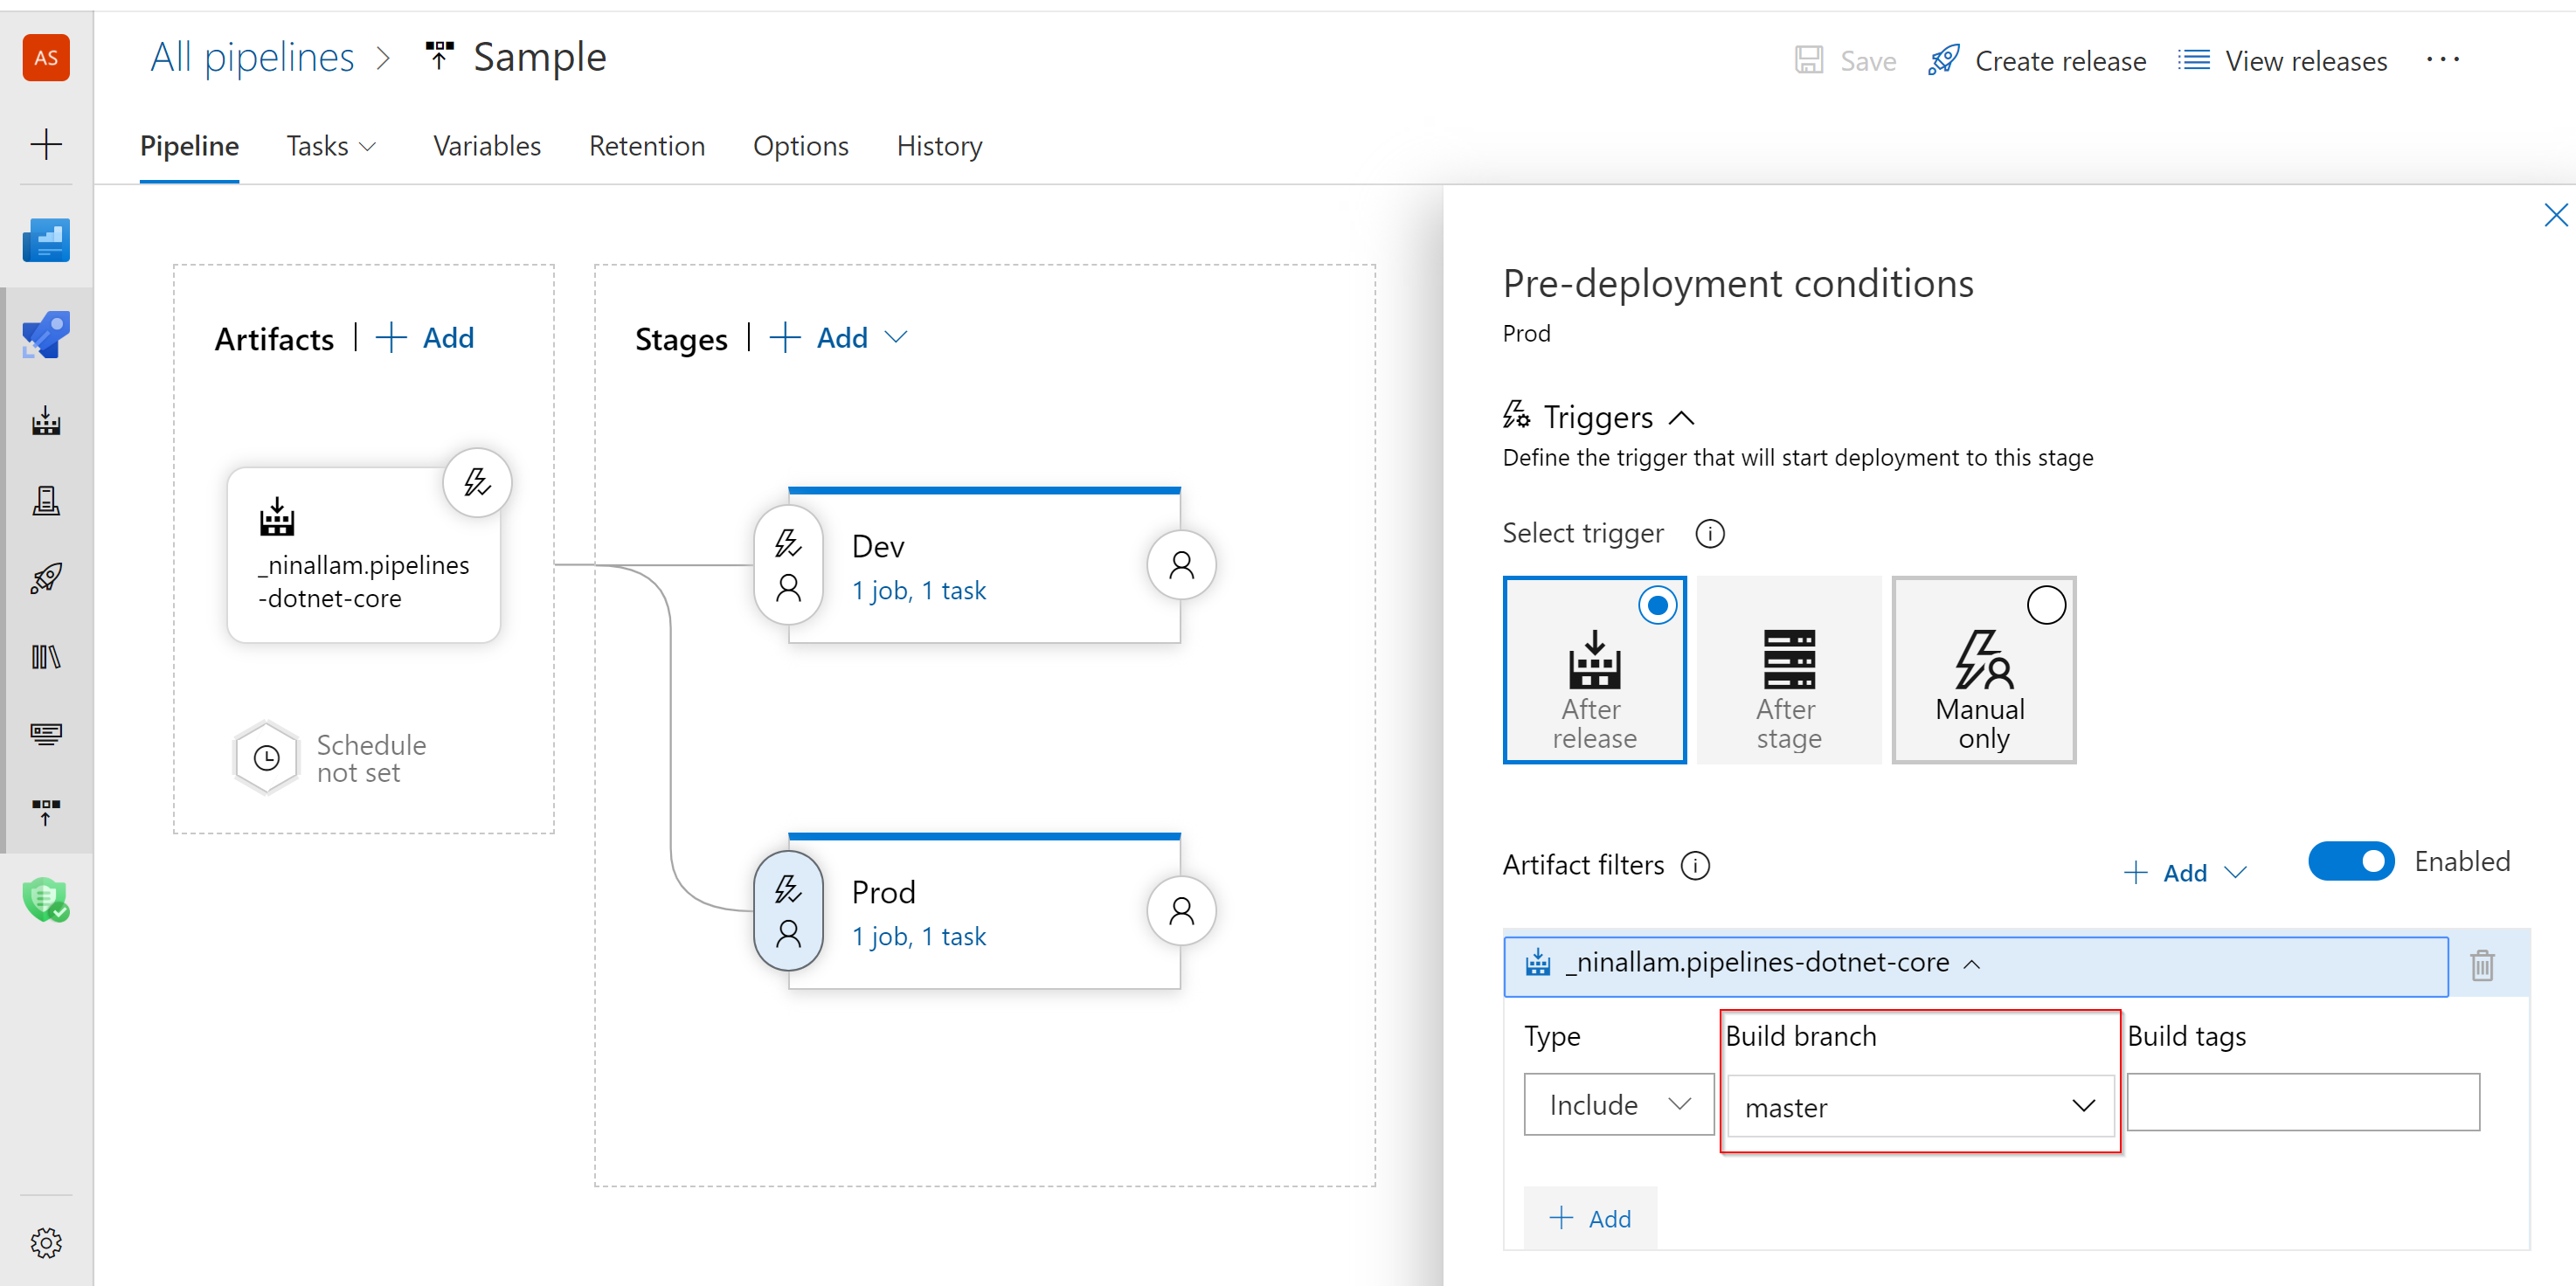Click the lightning bolt trigger icon for Prod stage
2576x1286 pixels.
click(788, 887)
